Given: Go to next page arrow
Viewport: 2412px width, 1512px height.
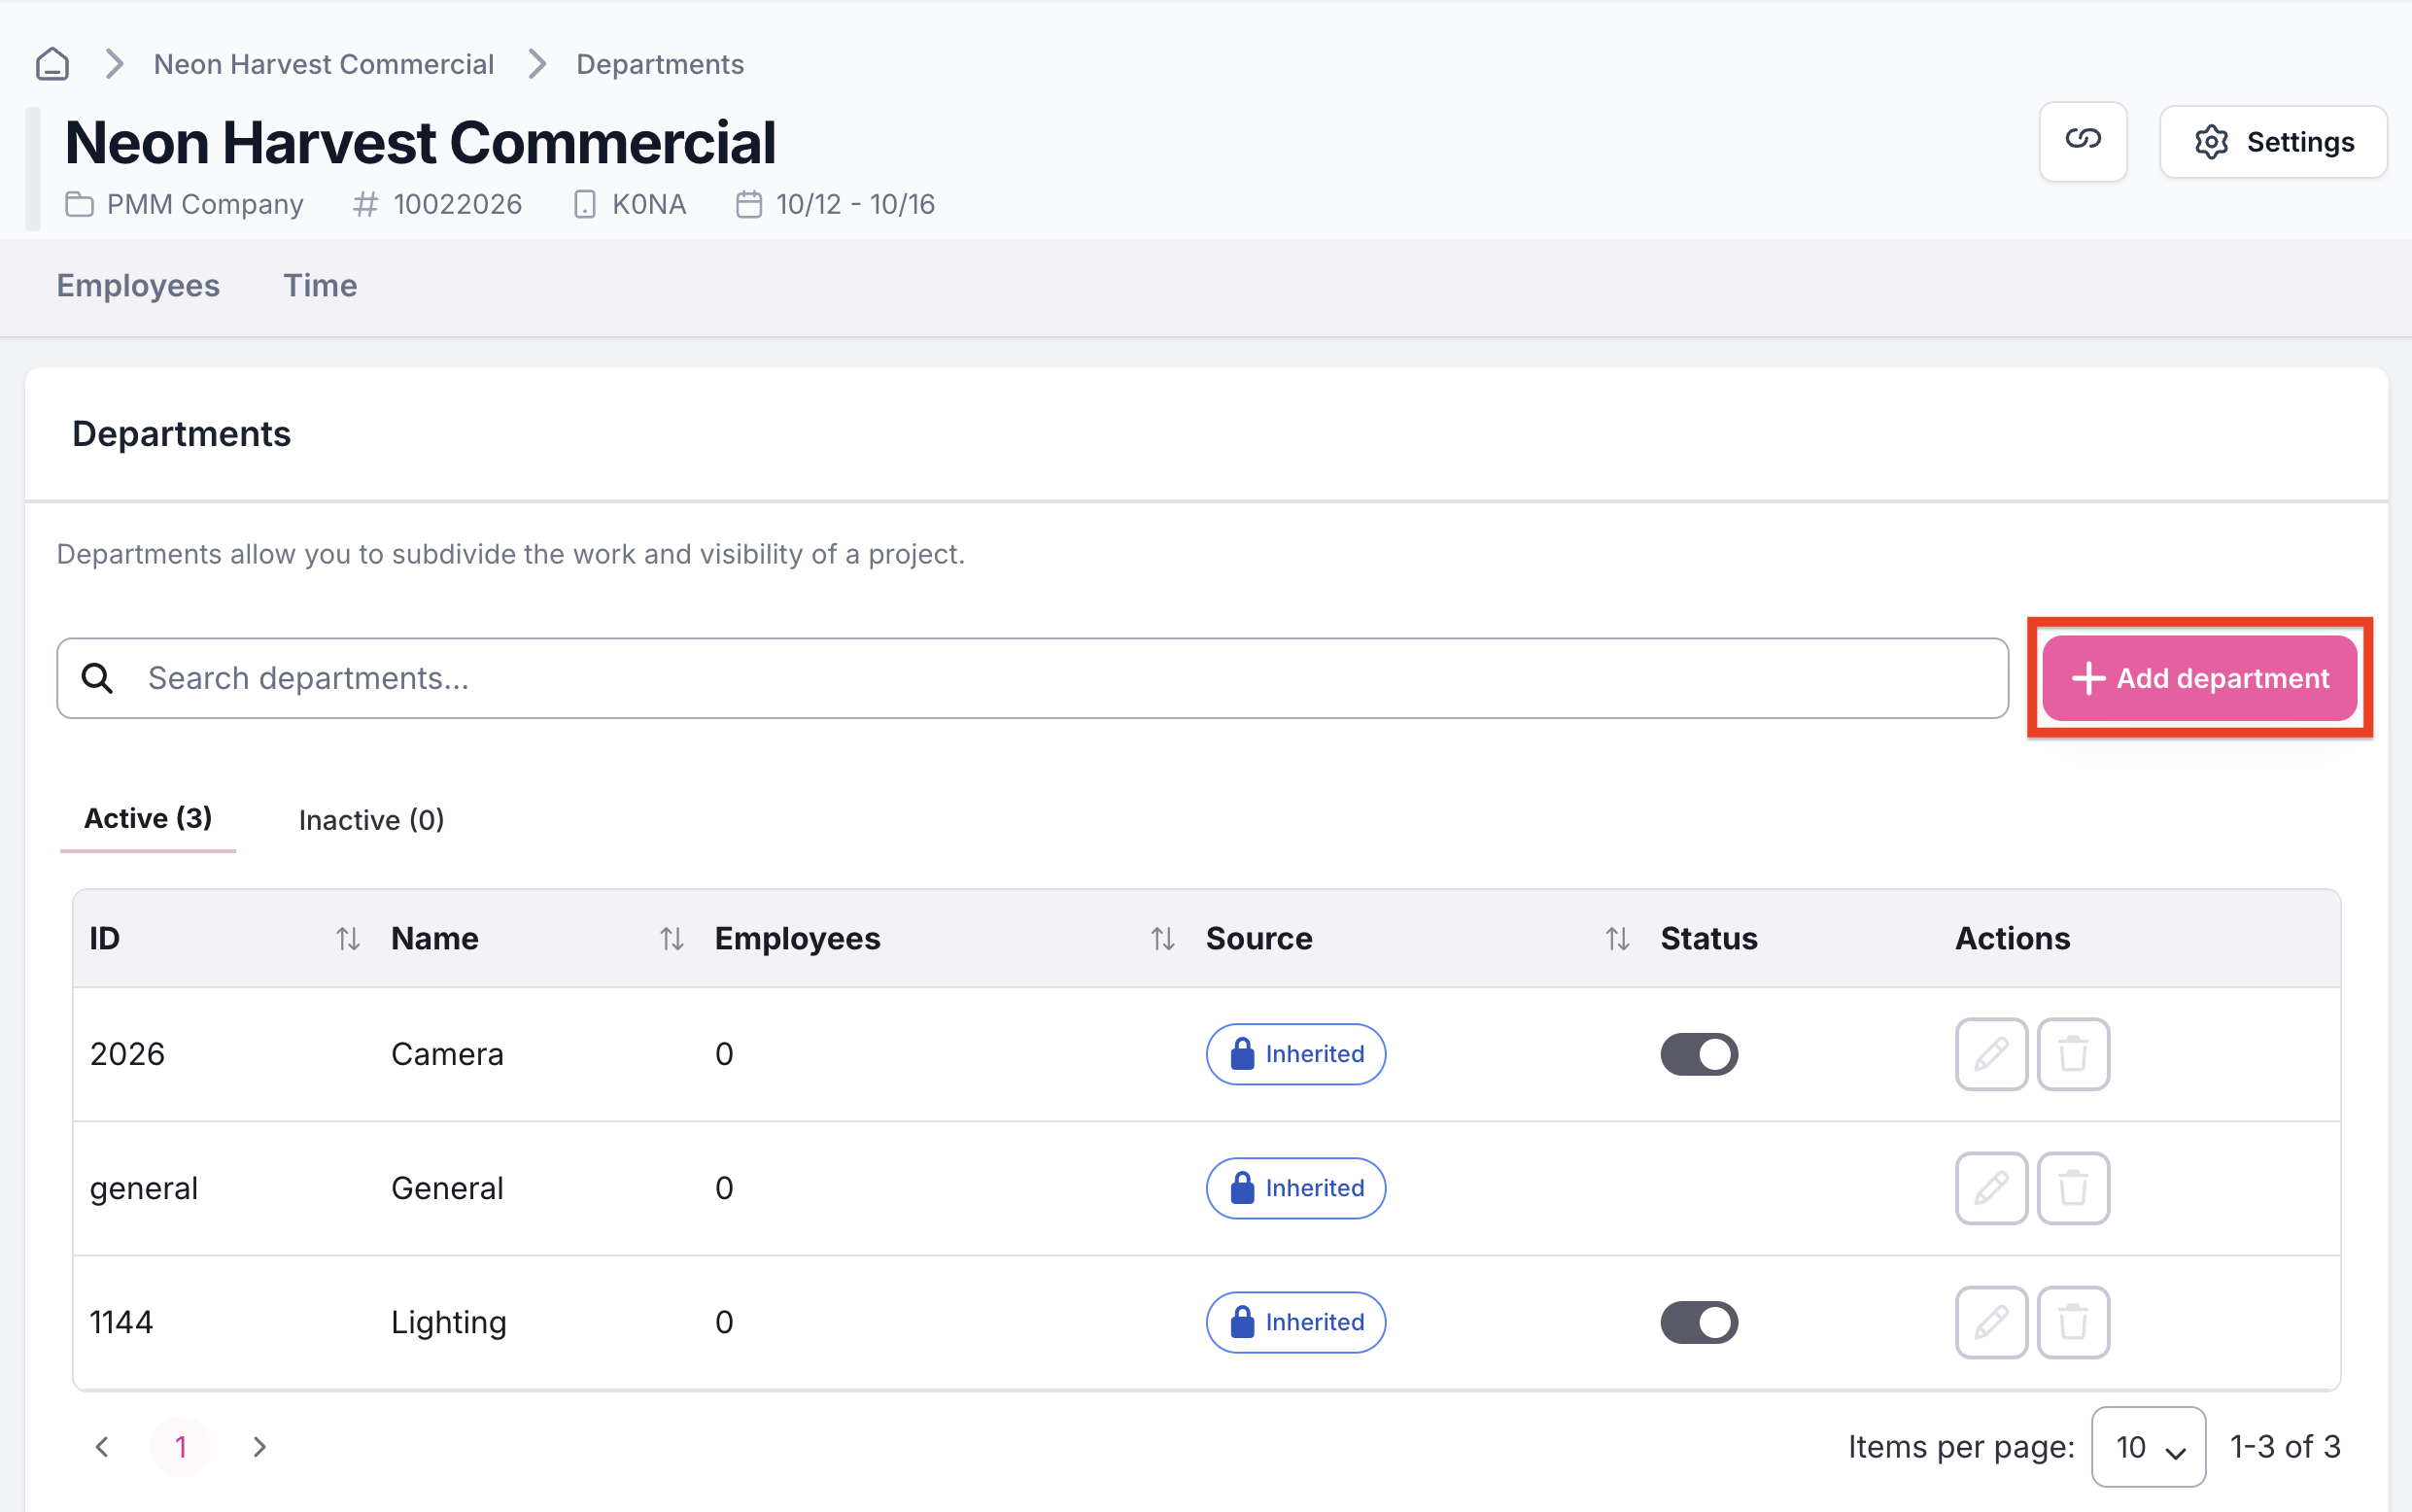Looking at the screenshot, I should [260, 1446].
